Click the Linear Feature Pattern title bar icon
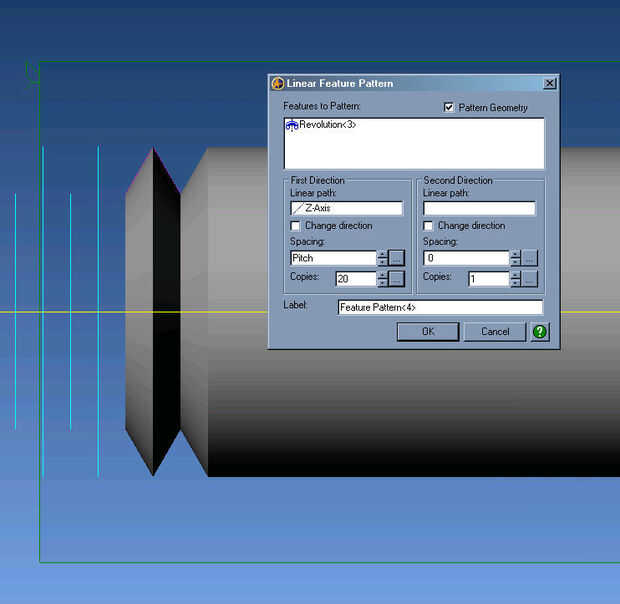Screen dimensions: 620x604 tap(278, 83)
